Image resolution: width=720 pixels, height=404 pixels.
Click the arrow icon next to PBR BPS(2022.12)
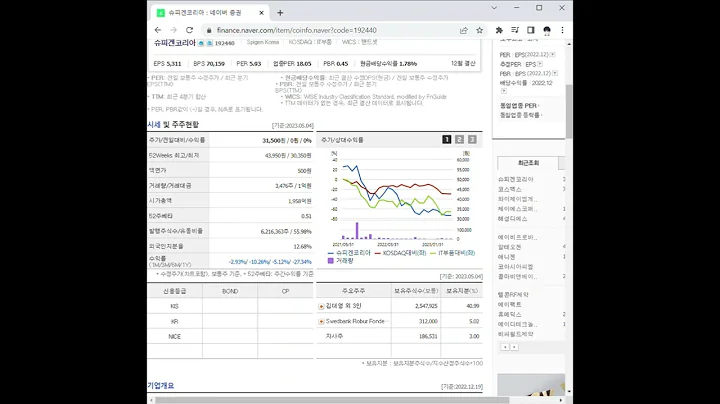pos(555,73)
